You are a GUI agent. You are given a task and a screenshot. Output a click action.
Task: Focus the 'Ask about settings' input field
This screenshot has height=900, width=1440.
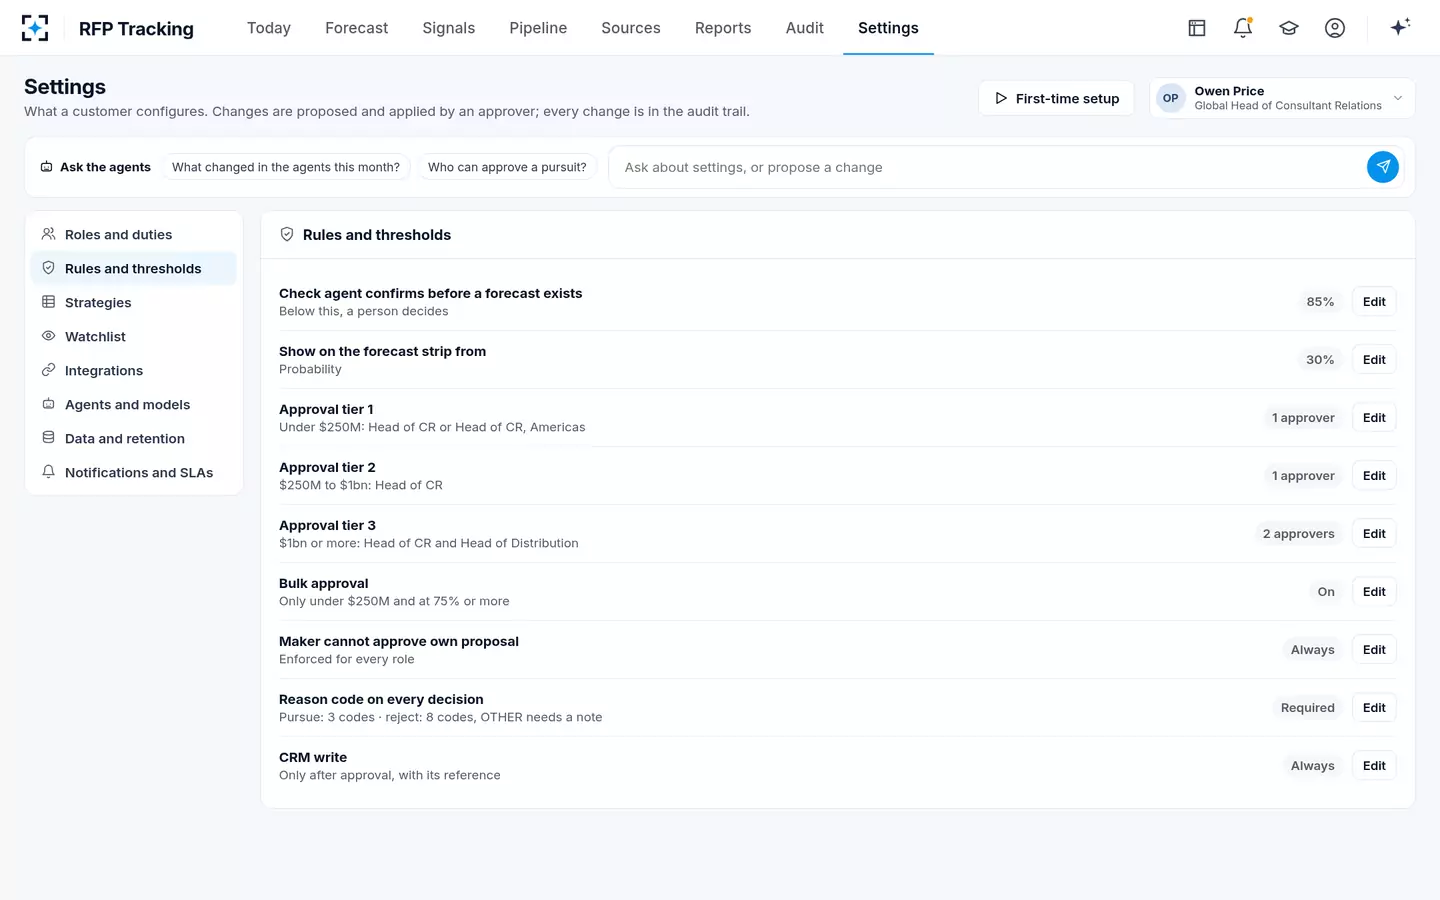(987, 167)
